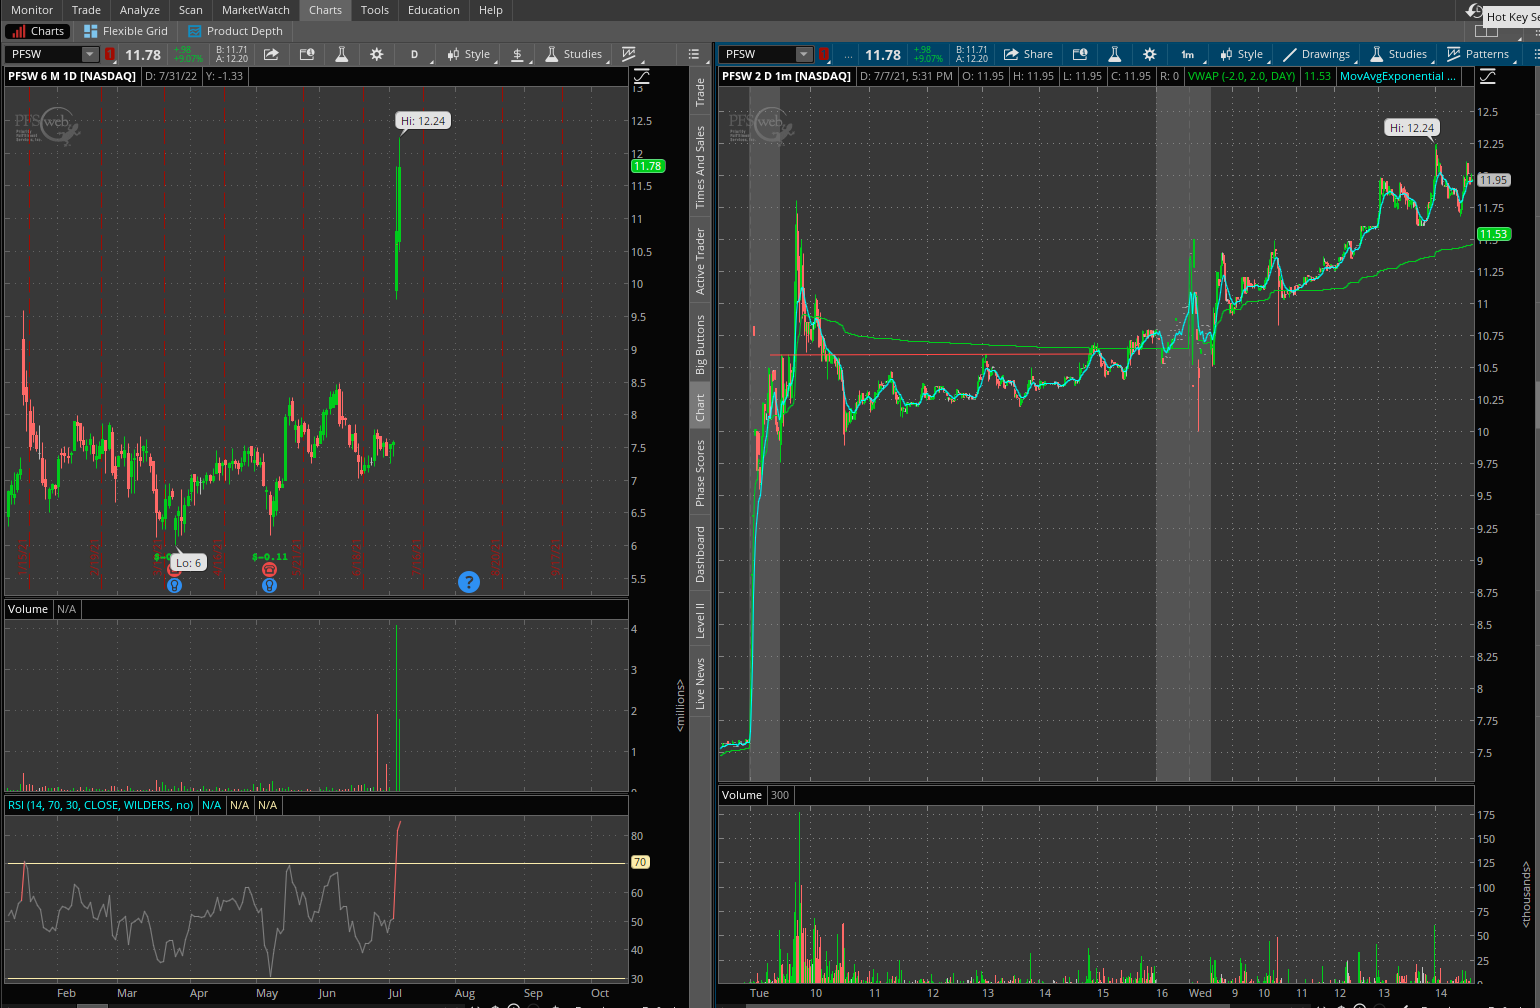Expand the right chart PFSW symbol dropdown
1540x1008 pixels.
[x=804, y=54]
